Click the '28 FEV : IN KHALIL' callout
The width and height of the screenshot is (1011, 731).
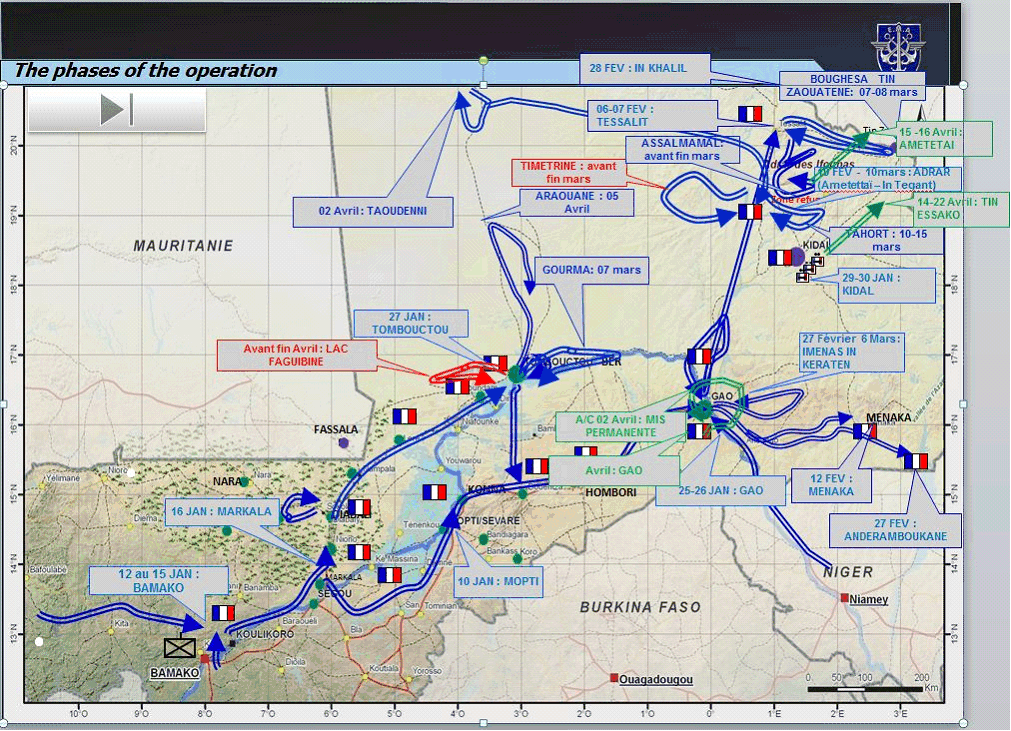click(x=644, y=68)
